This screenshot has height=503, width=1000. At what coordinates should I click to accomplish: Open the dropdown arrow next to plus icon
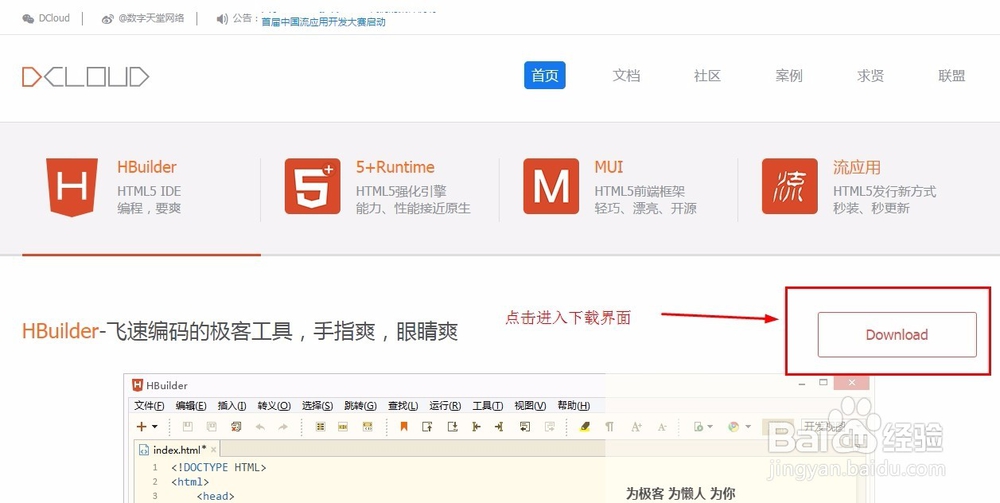tap(155, 426)
